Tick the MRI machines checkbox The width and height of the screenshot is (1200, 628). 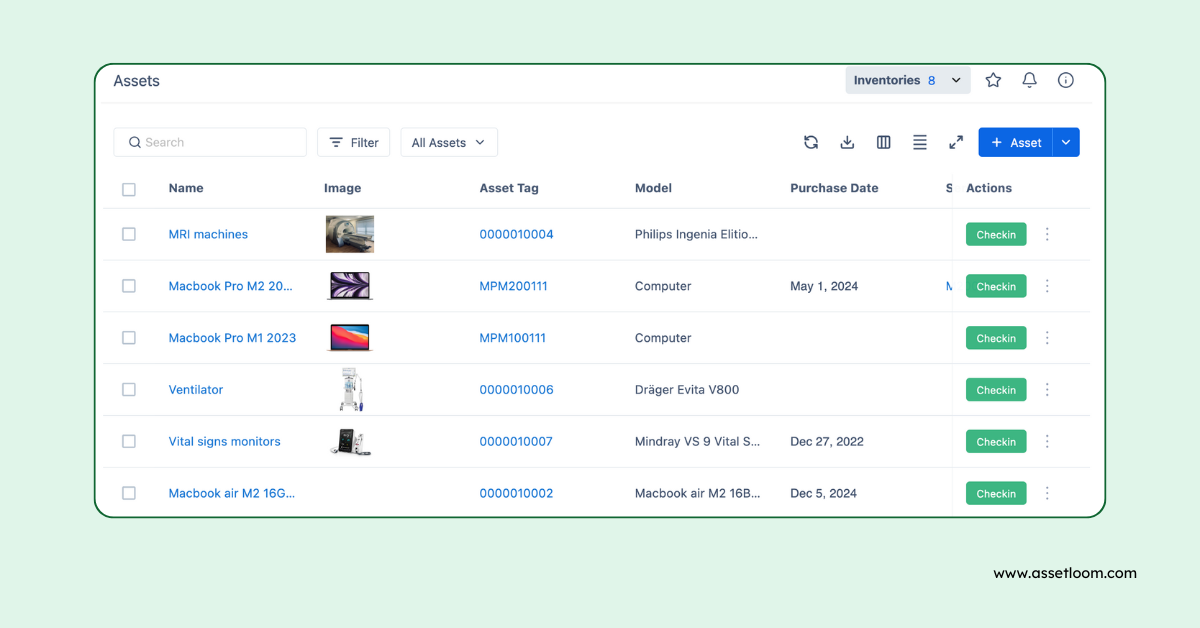[x=129, y=234]
